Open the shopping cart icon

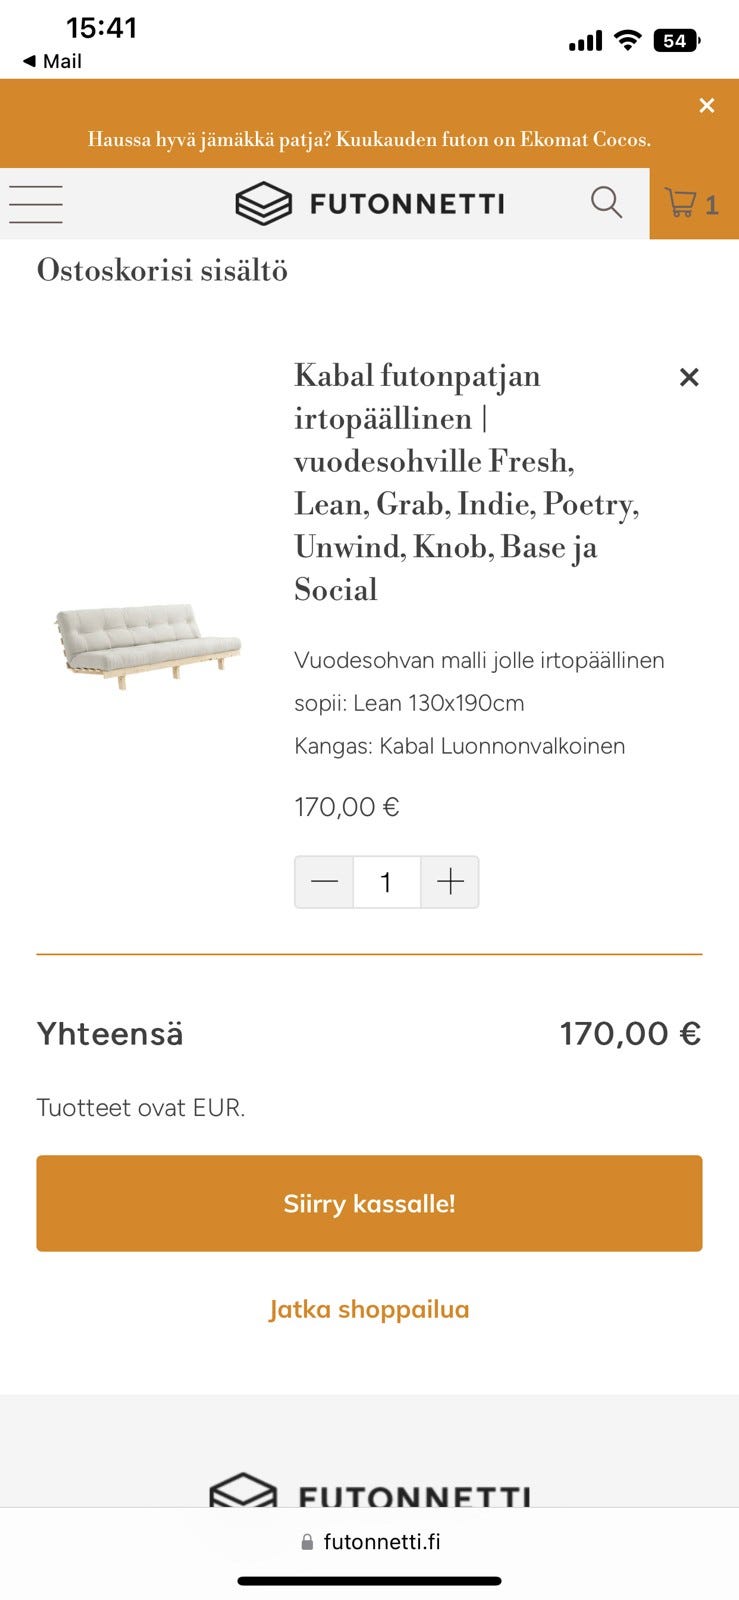(x=693, y=204)
